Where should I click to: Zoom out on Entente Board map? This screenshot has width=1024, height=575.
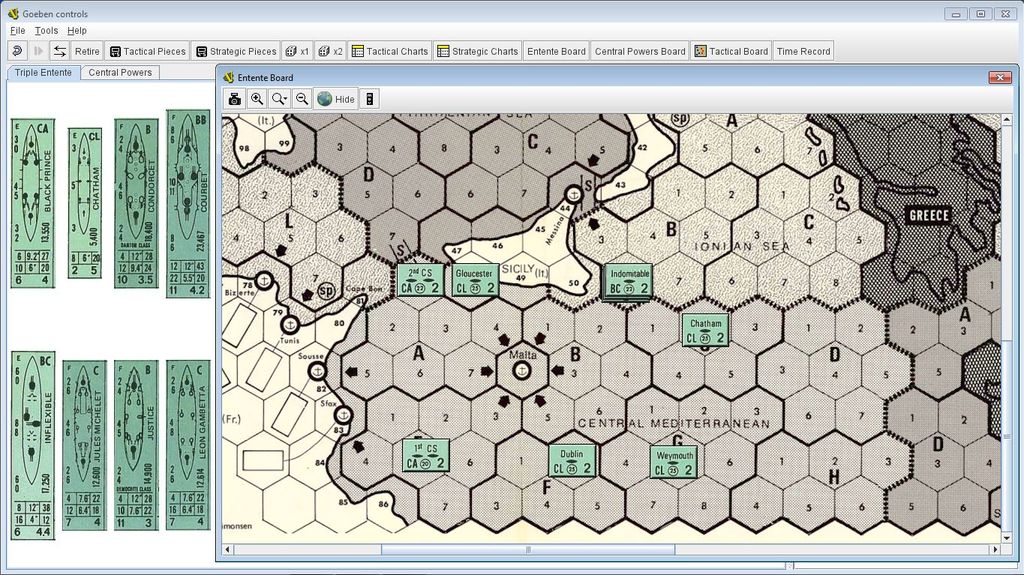[302, 99]
